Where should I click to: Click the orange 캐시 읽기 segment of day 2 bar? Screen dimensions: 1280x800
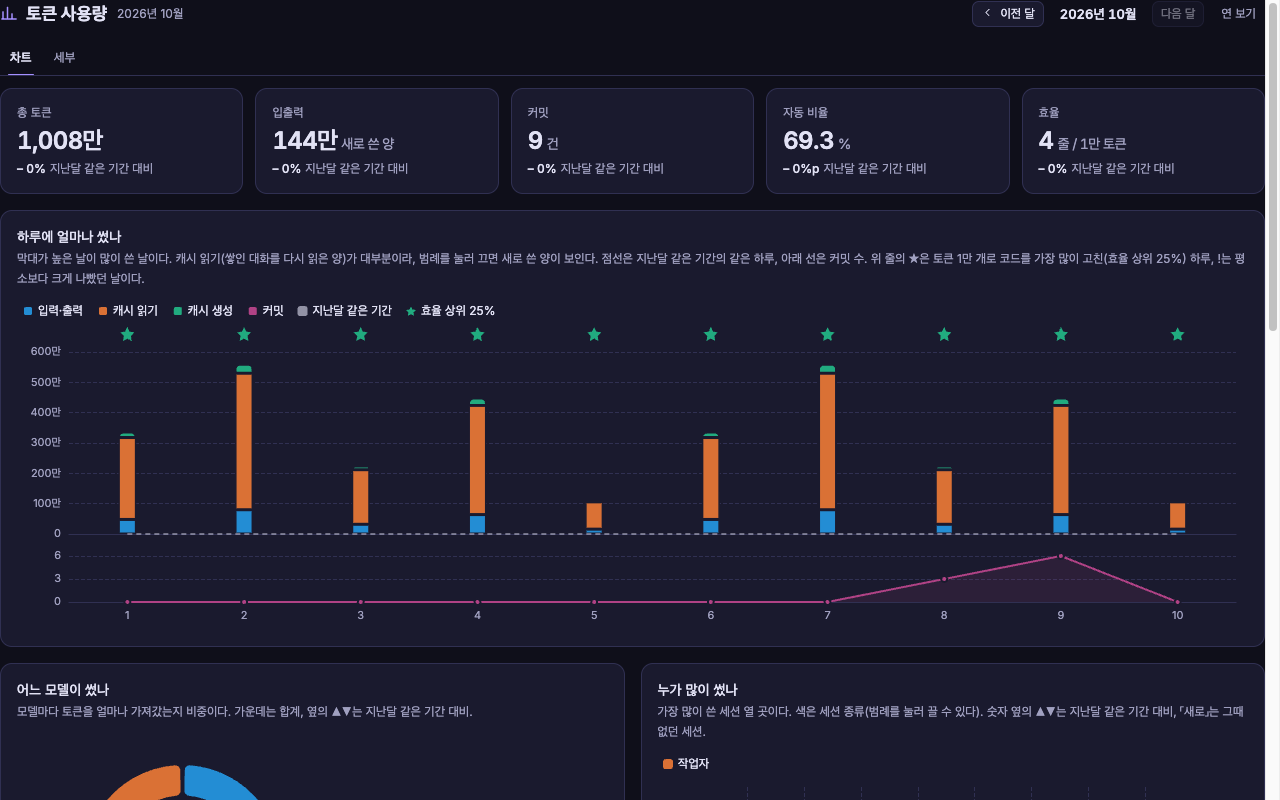[244, 441]
